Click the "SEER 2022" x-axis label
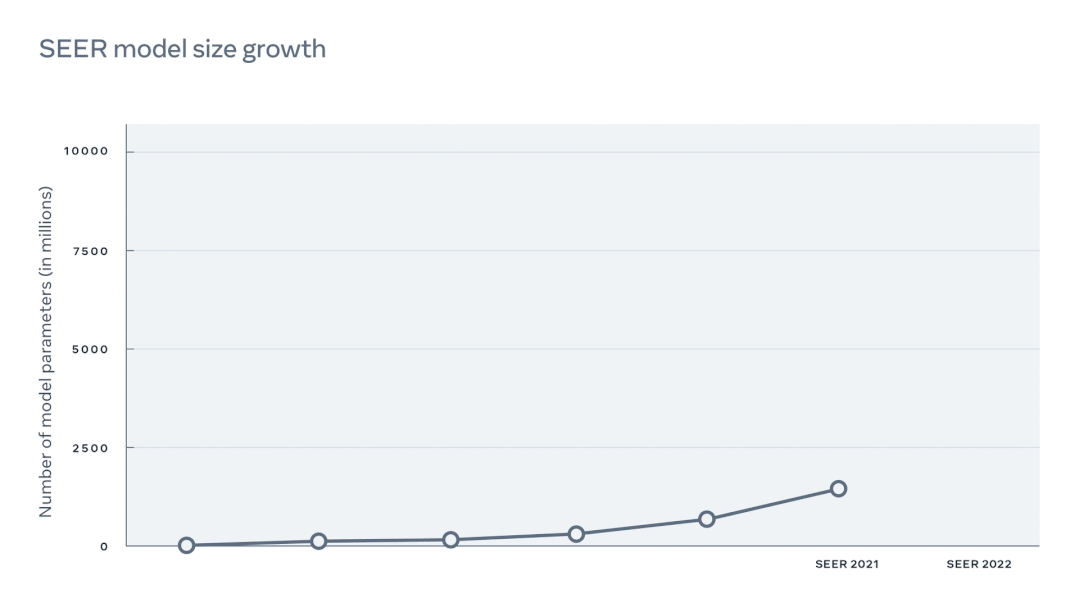Viewport: 1079px width, 607px height. click(x=979, y=565)
